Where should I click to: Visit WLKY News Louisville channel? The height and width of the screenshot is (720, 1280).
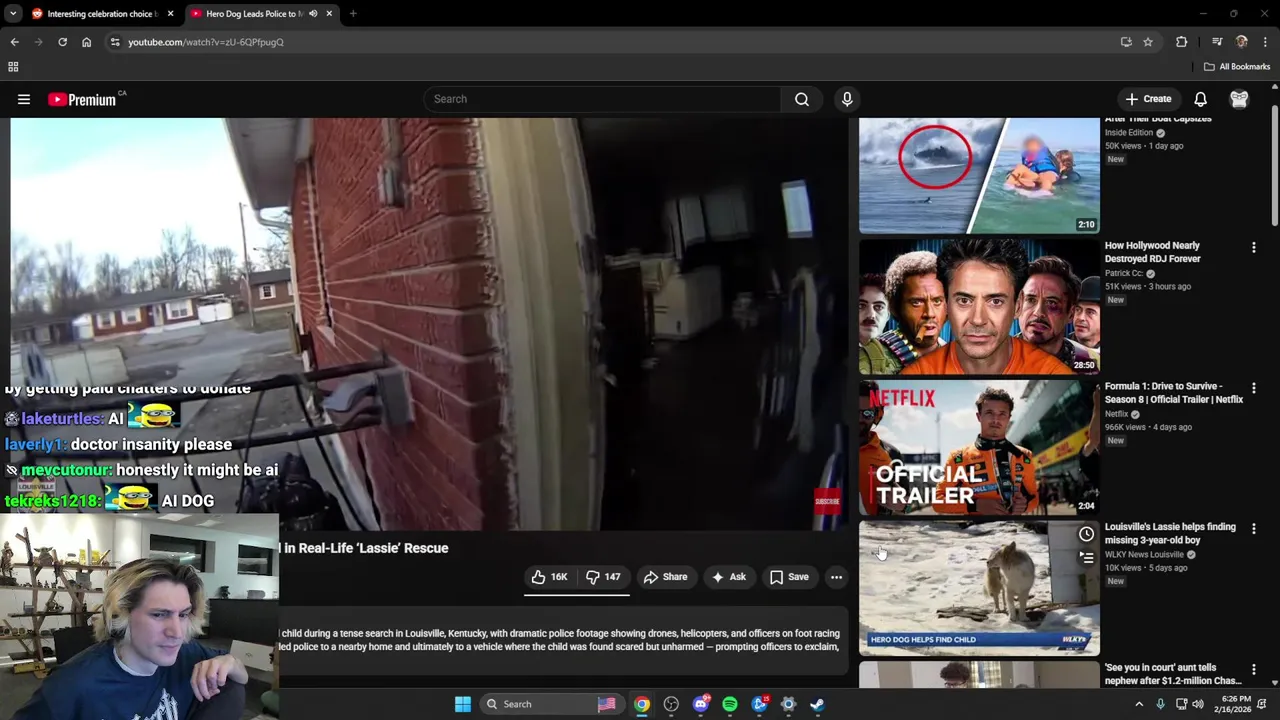coord(1144,555)
